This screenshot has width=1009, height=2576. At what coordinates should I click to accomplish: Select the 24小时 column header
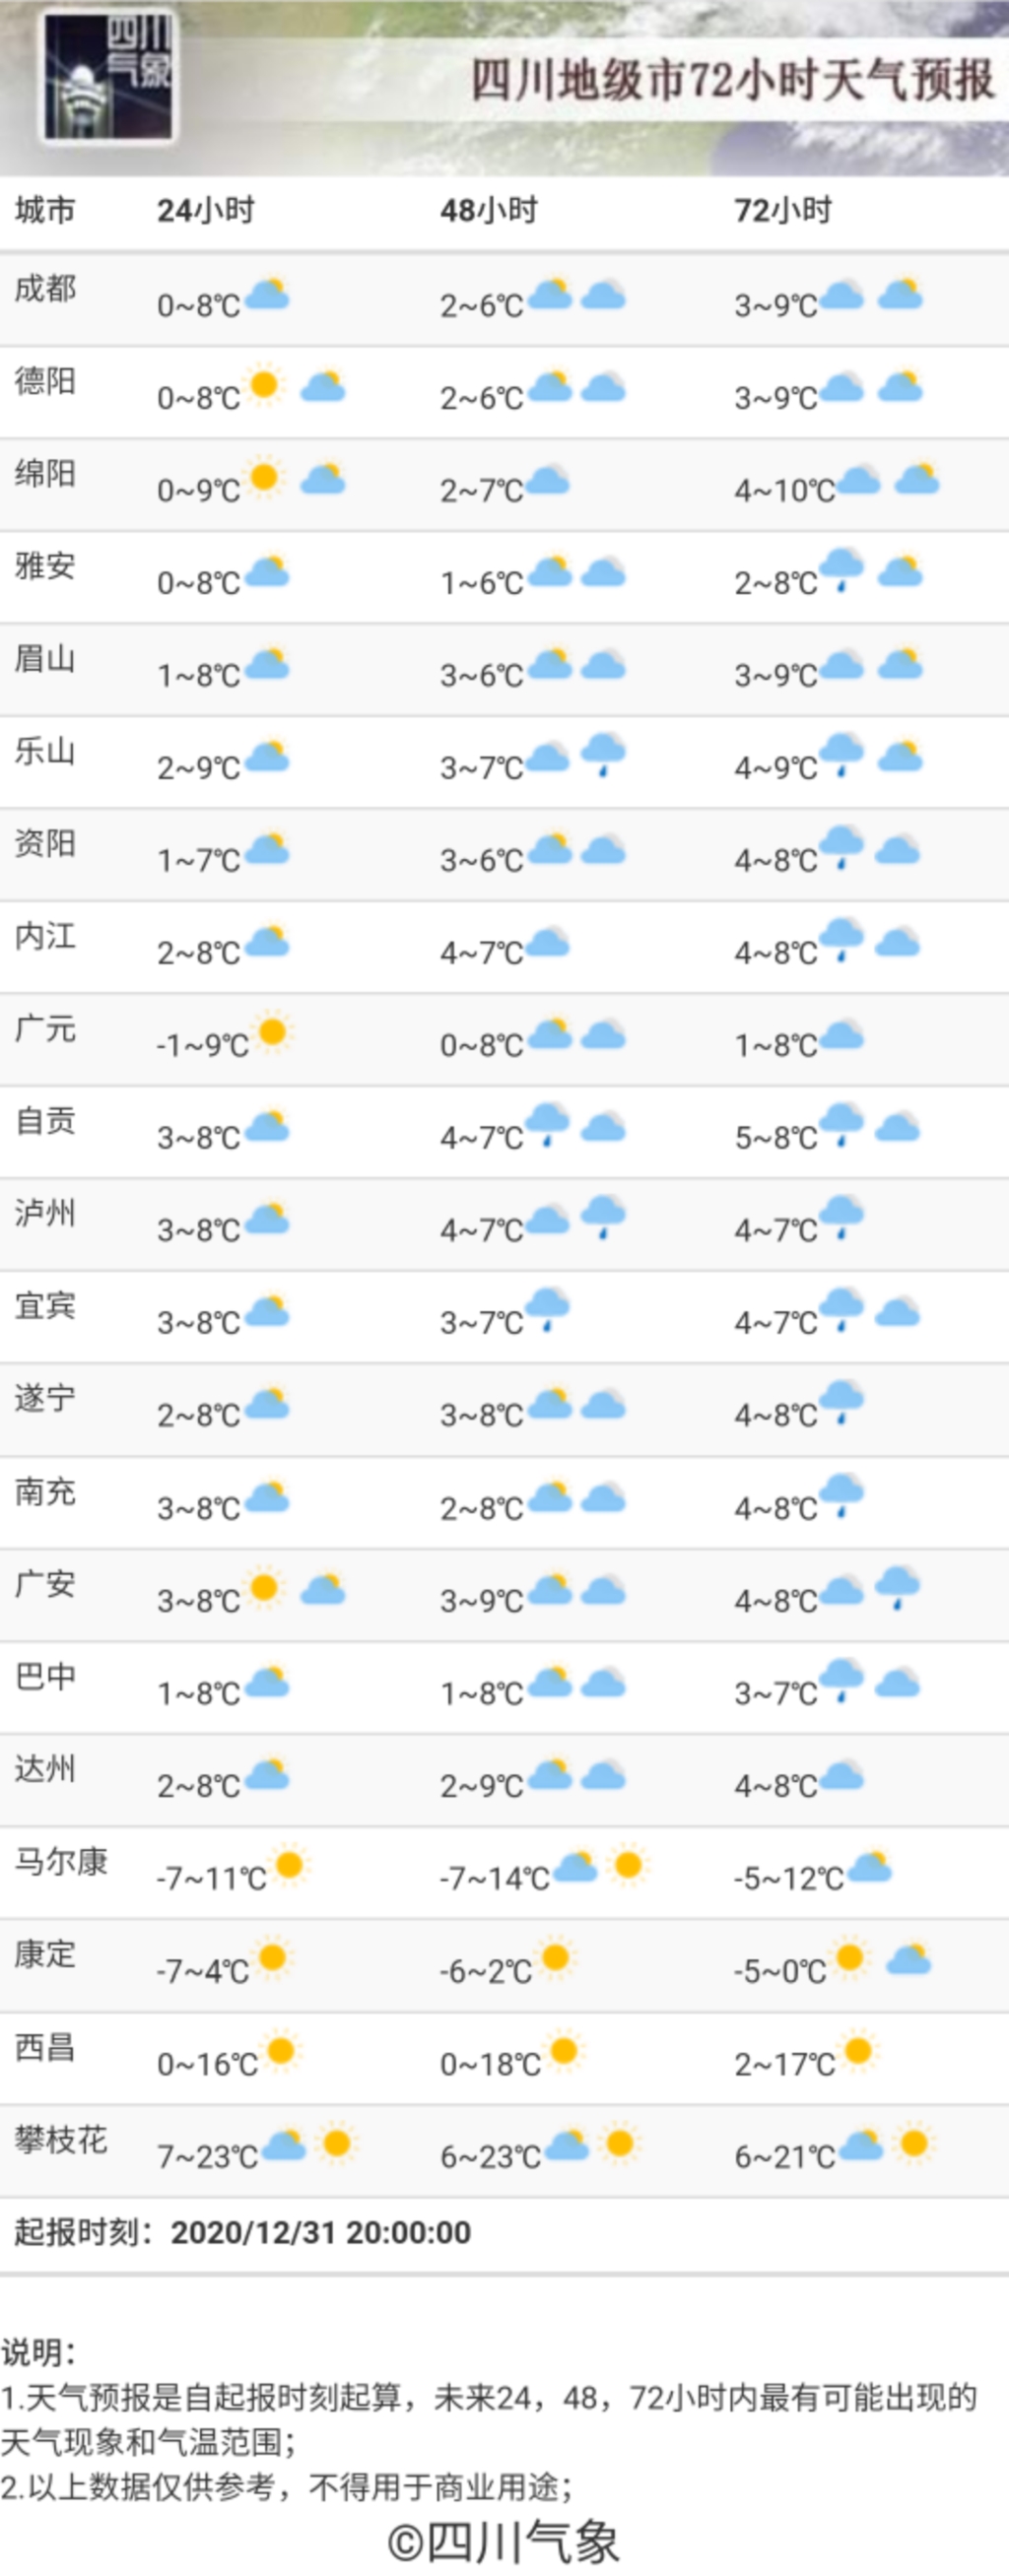pos(205,211)
